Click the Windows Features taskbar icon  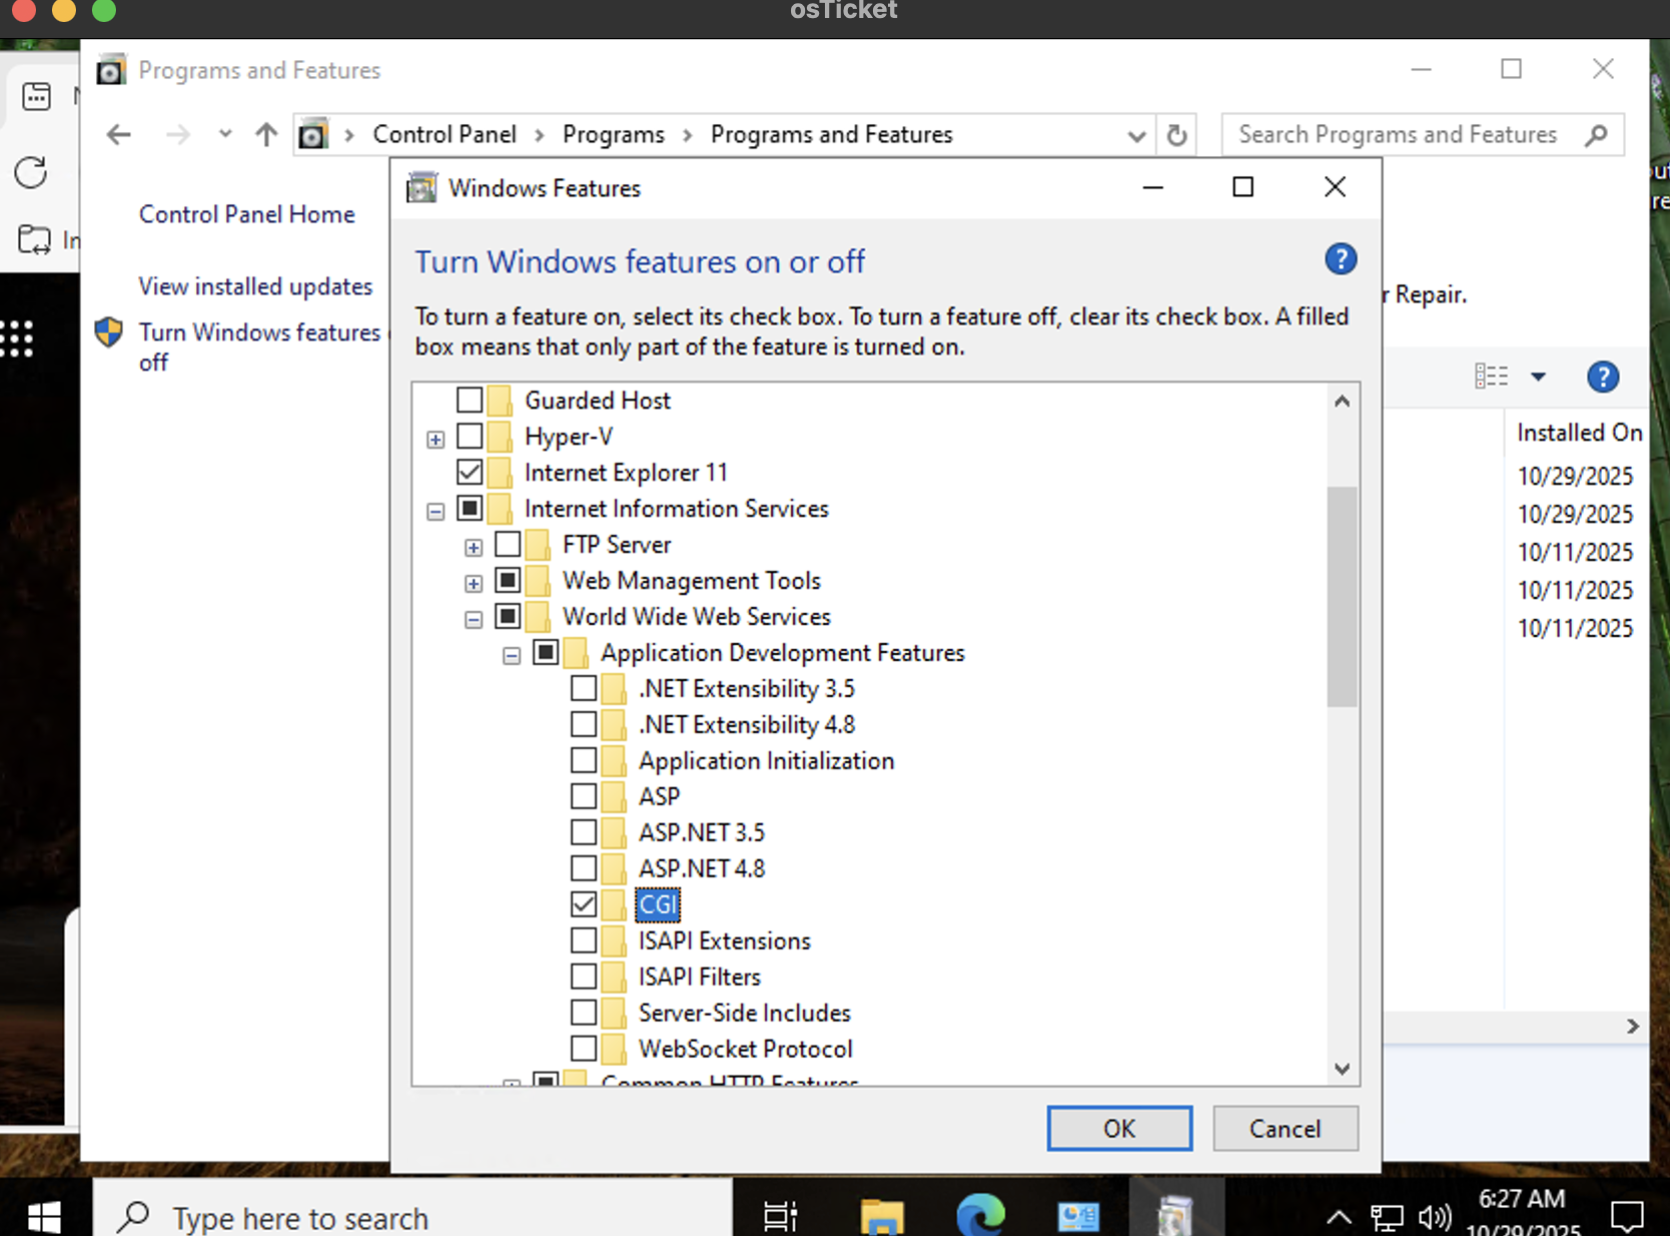click(1175, 1216)
